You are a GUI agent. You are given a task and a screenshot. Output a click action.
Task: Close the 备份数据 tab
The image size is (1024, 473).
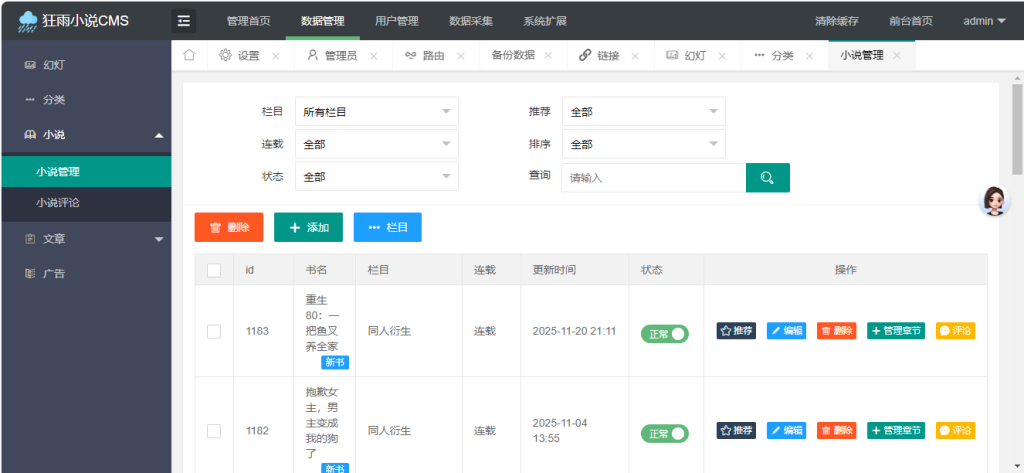[548, 56]
